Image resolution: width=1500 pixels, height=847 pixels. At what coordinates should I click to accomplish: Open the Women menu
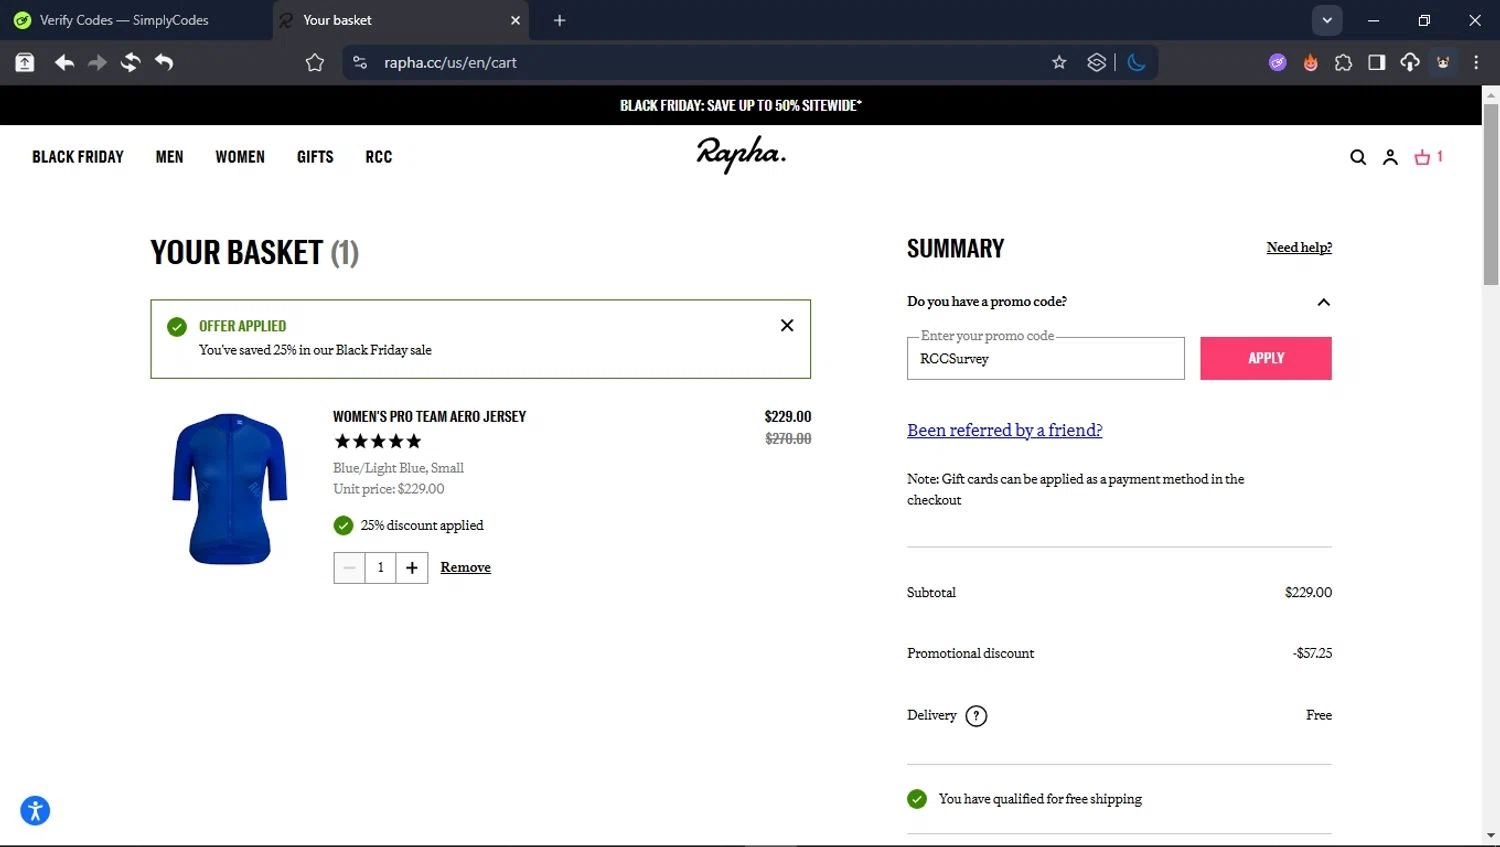coord(240,157)
